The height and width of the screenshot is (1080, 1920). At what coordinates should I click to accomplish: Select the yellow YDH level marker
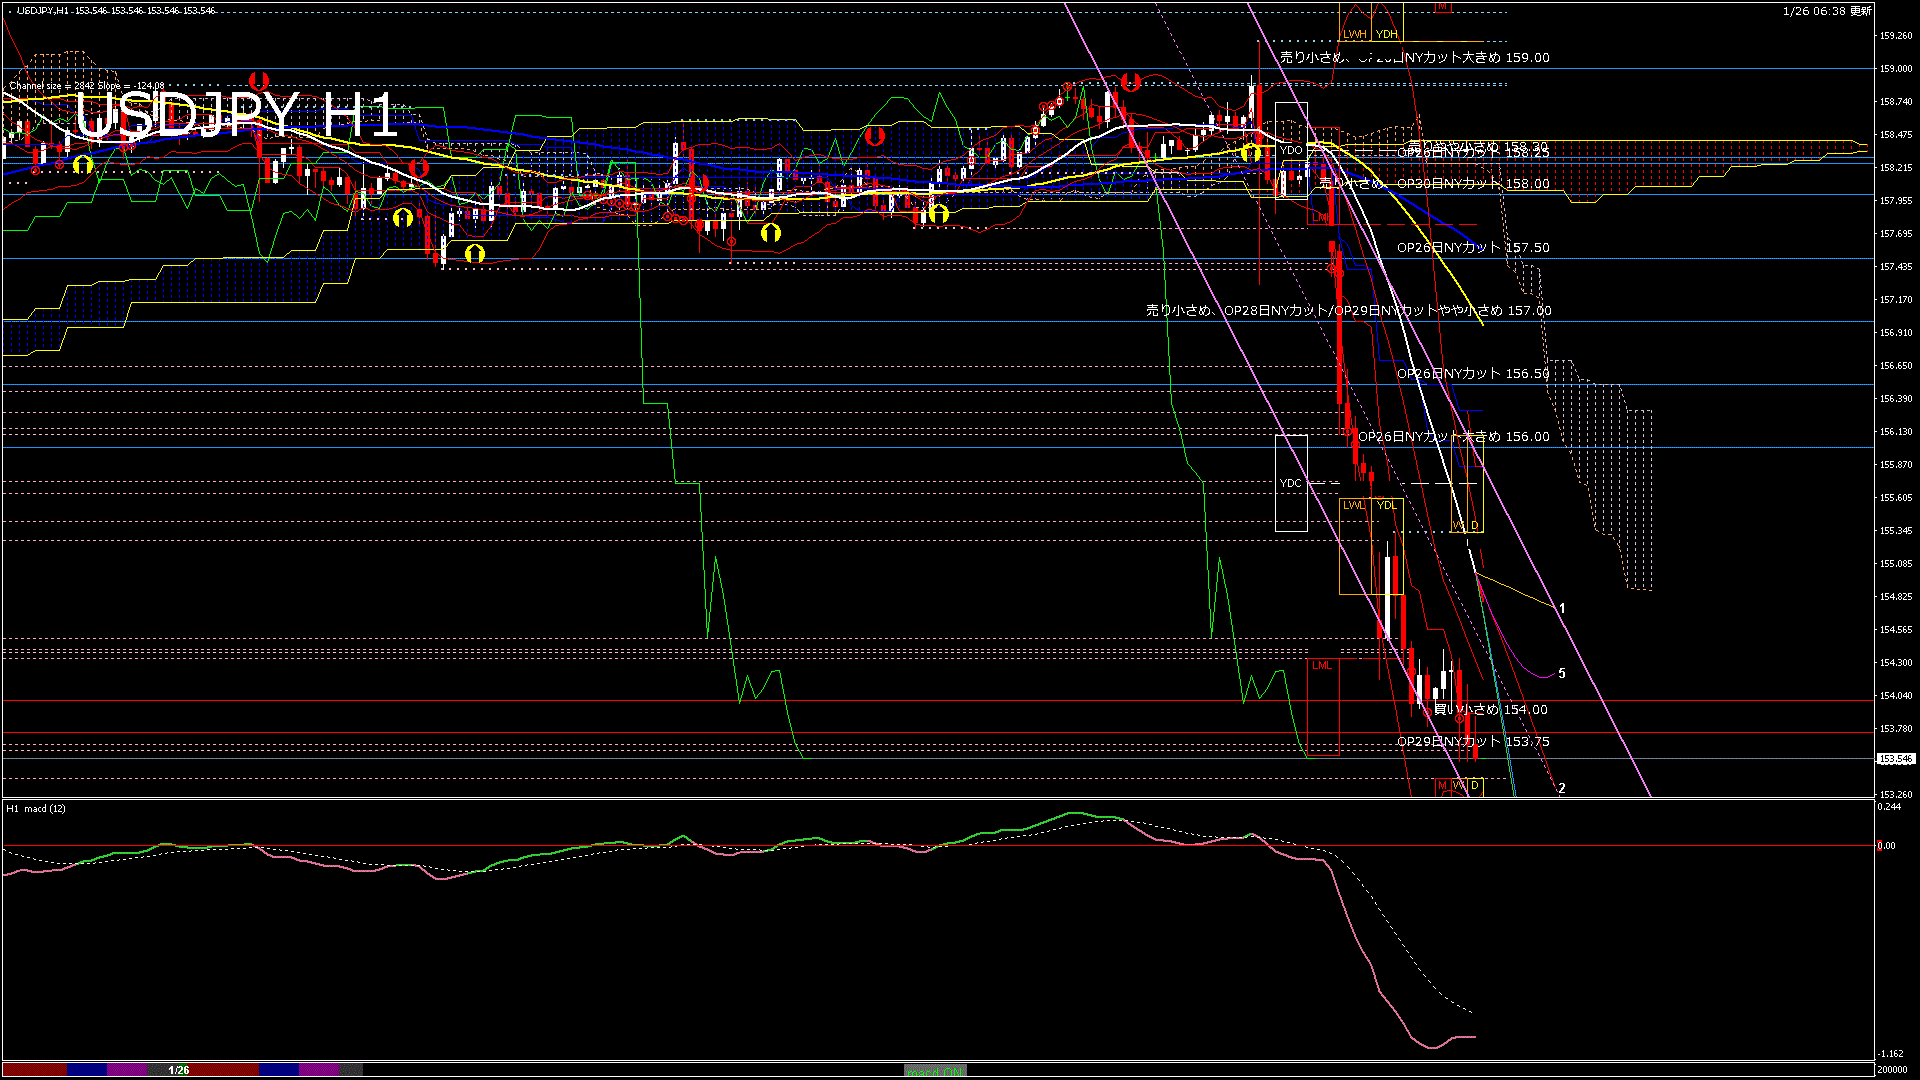tap(1386, 34)
